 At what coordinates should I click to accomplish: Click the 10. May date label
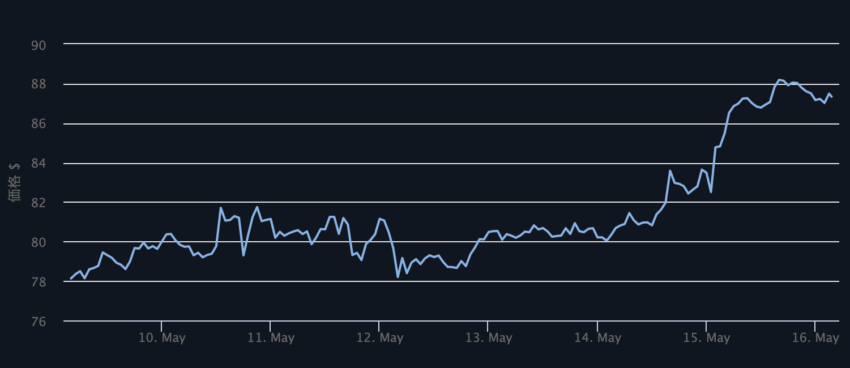point(162,338)
